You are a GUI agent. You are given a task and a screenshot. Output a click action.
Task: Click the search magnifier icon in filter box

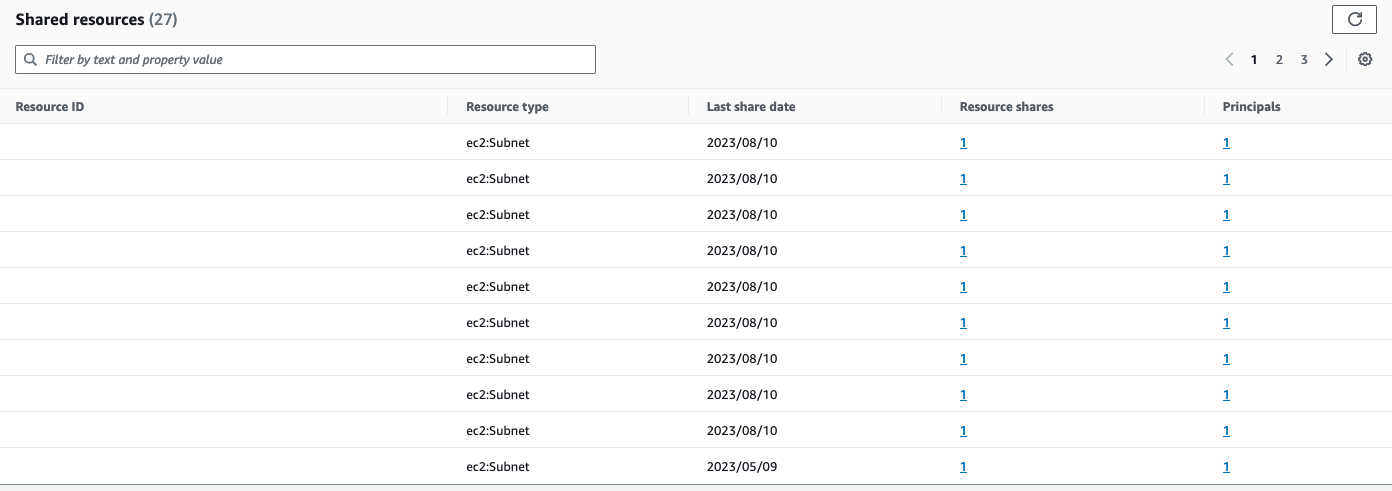(x=31, y=60)
